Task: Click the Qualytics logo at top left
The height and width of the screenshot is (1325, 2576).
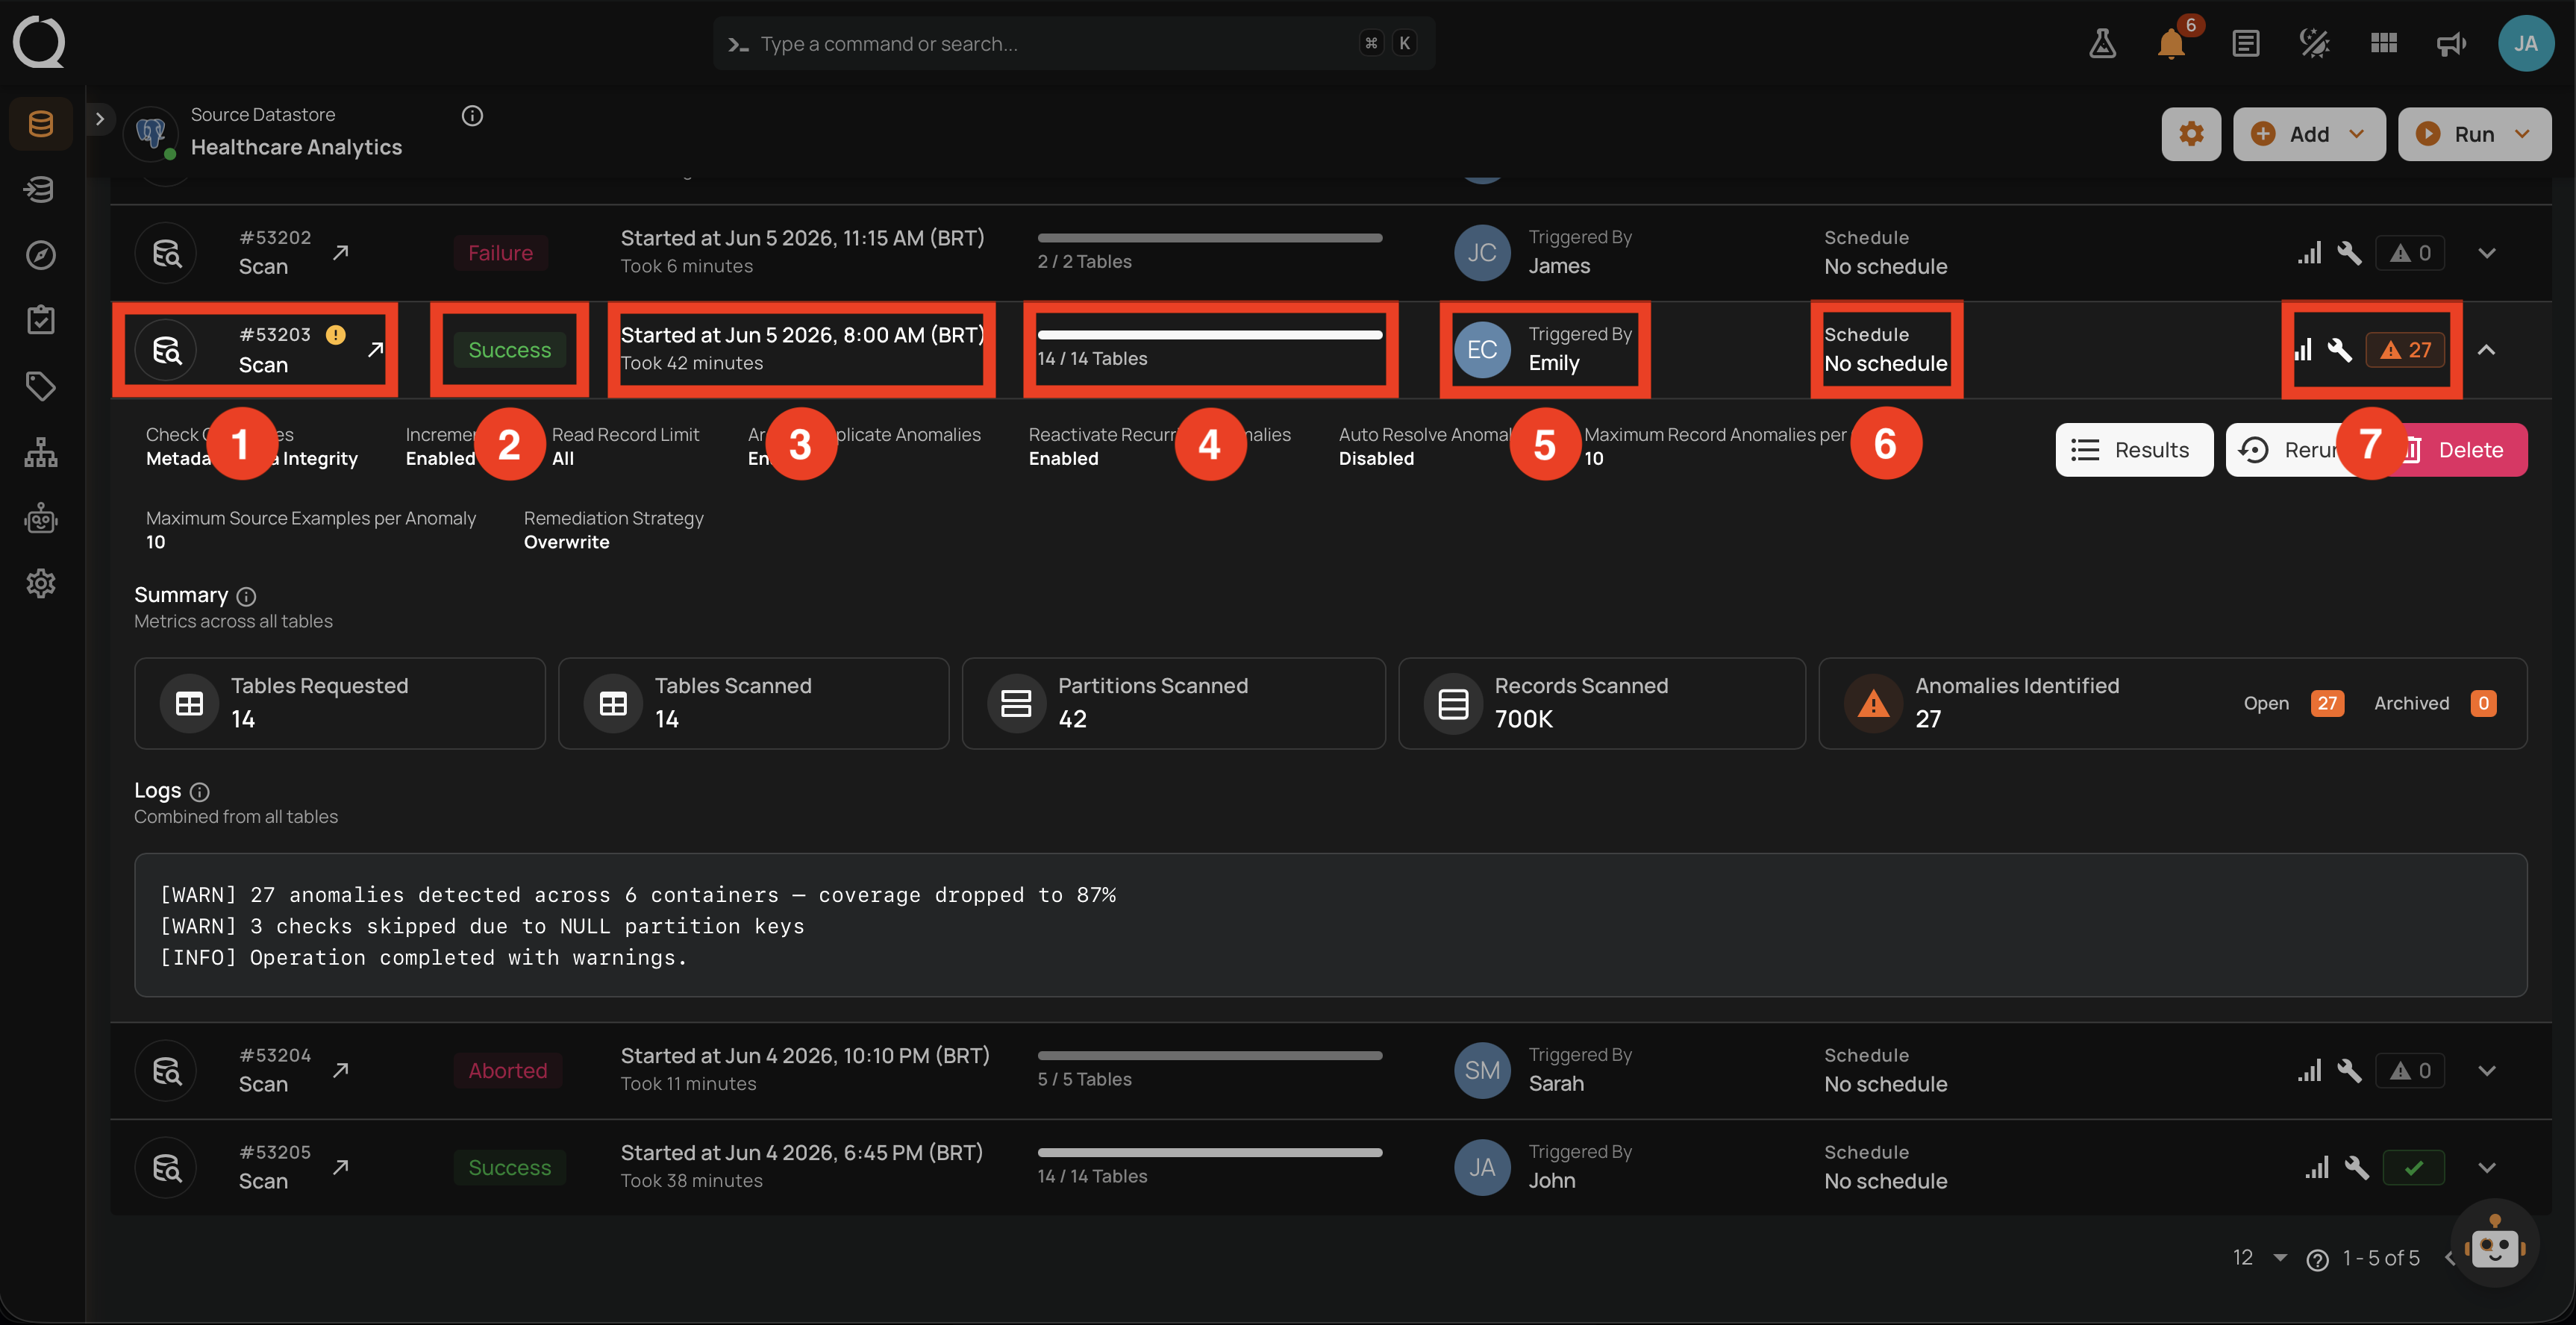Action: (38, 42)
